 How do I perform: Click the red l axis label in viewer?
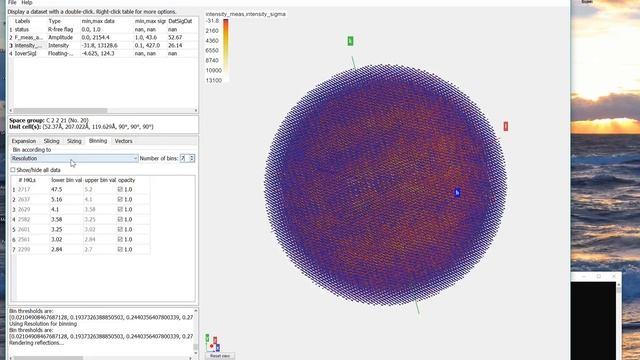point(506,127)
